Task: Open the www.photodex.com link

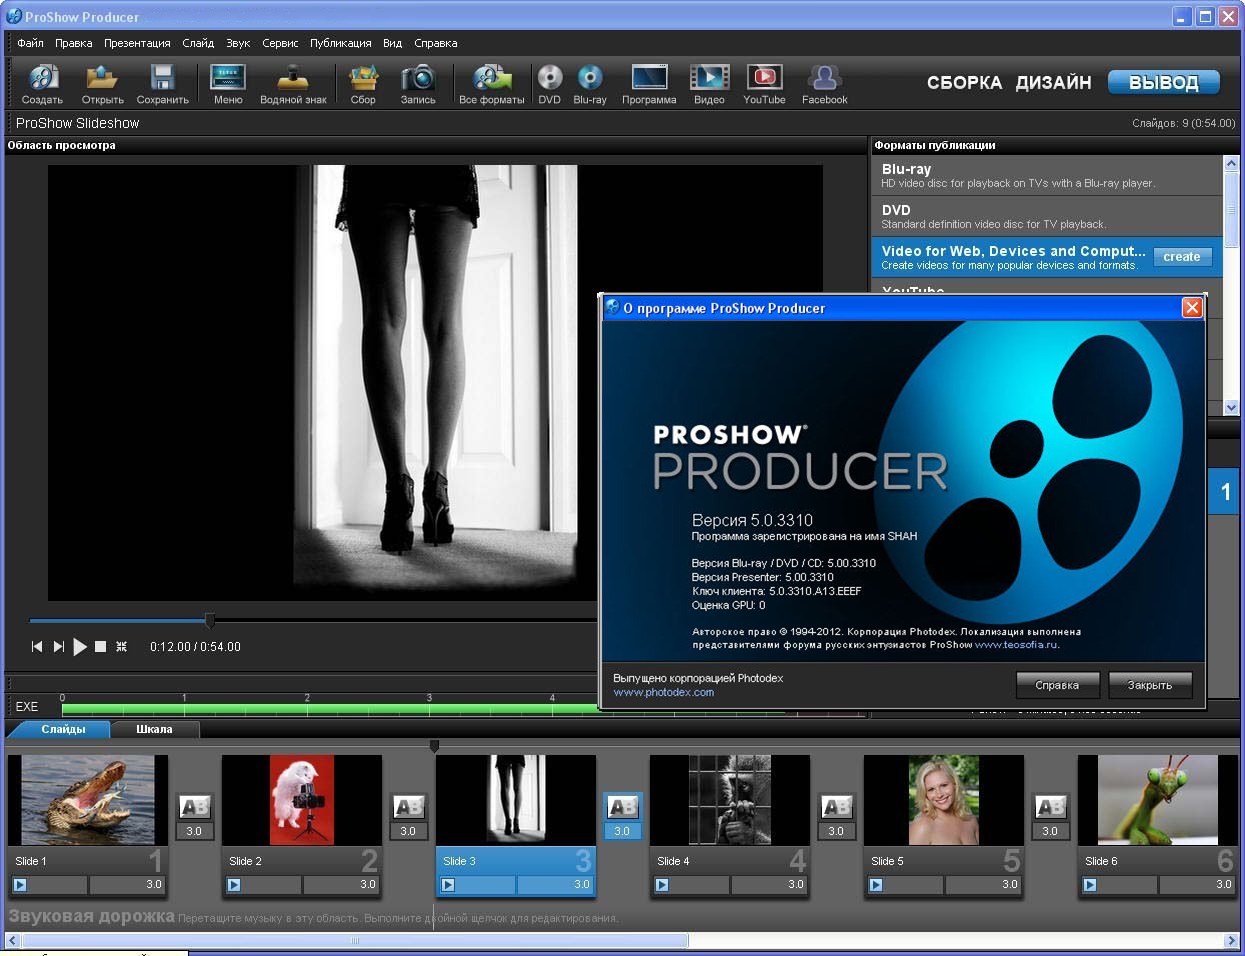Action: 663,692
